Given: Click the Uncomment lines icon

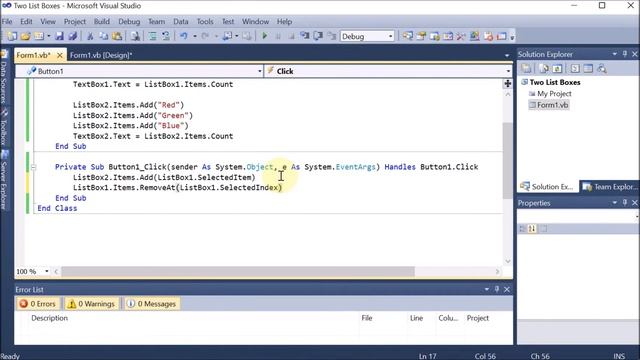Looking at the screenshot, I should tap(166, 36).
